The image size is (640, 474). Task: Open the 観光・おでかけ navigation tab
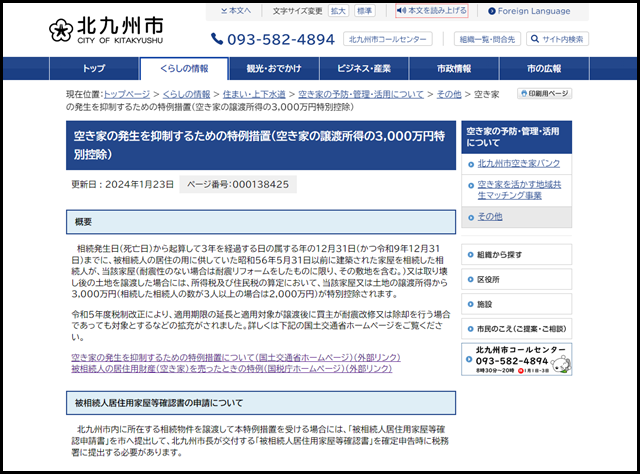pos(274,69)
